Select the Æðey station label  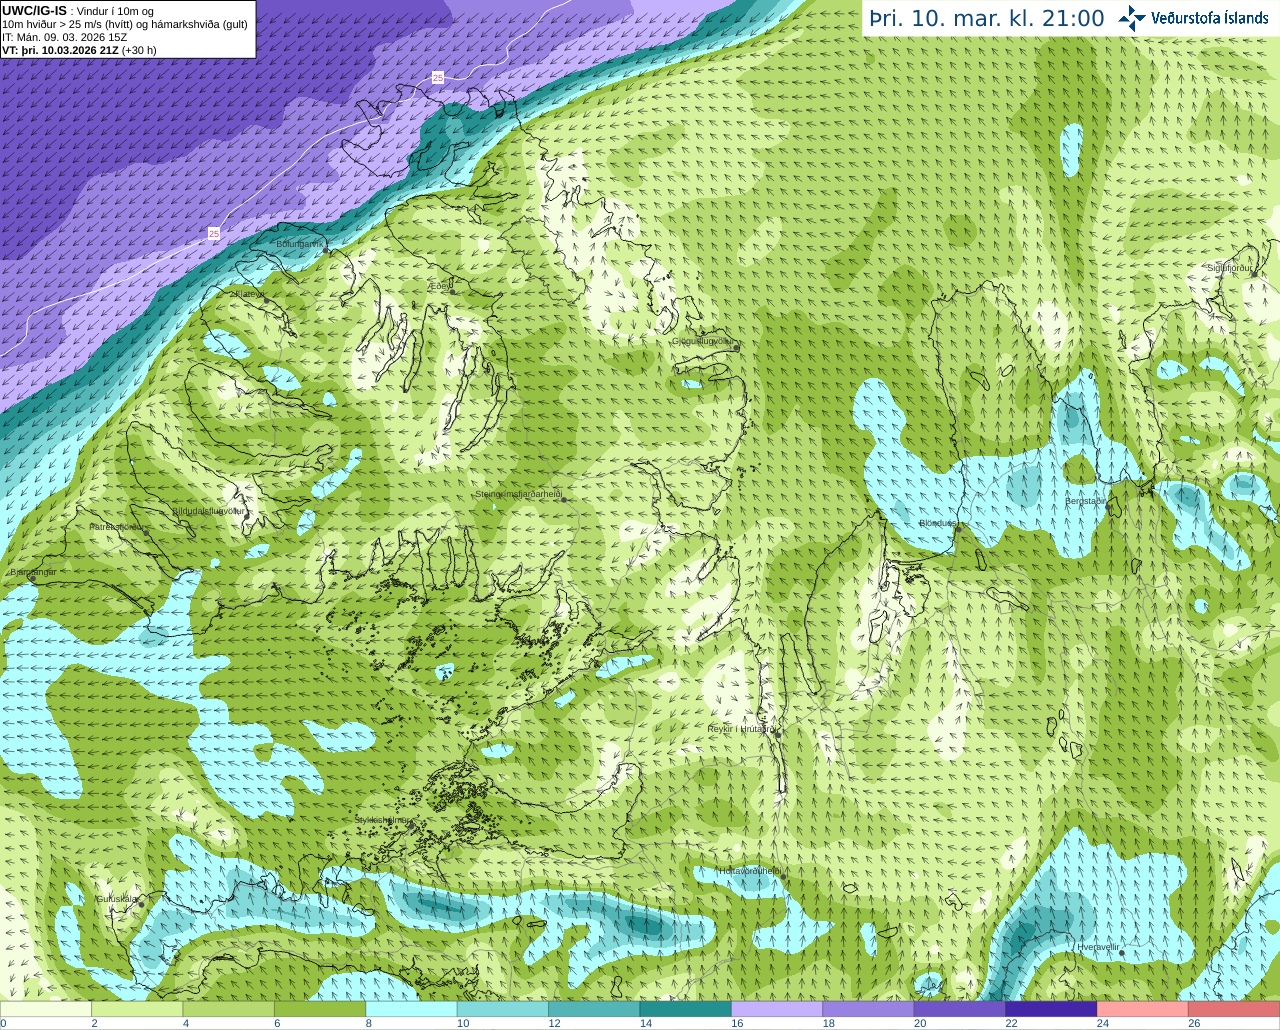pos(440,286)
